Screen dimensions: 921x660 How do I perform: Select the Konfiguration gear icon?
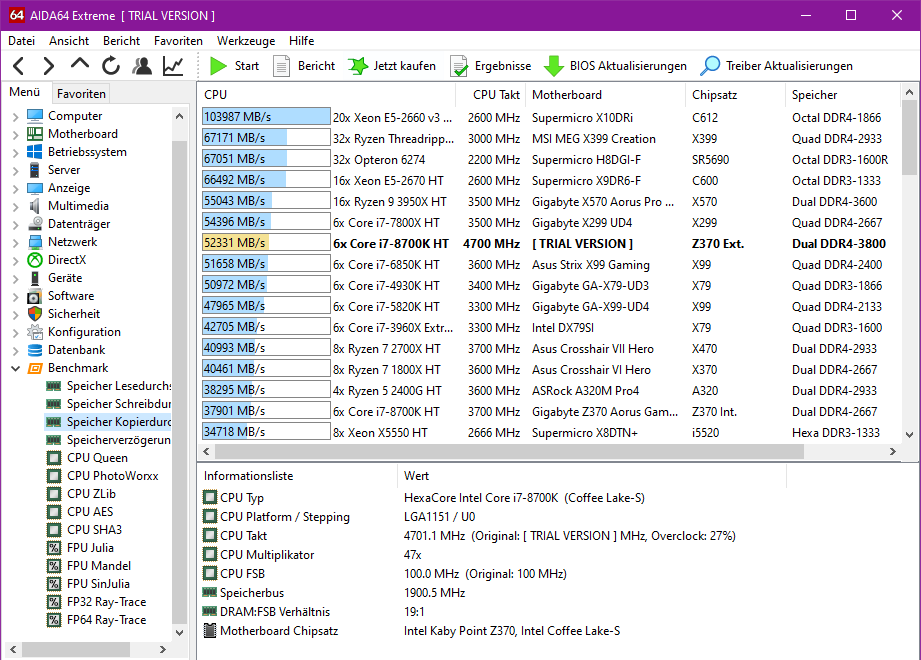point(35,332)
